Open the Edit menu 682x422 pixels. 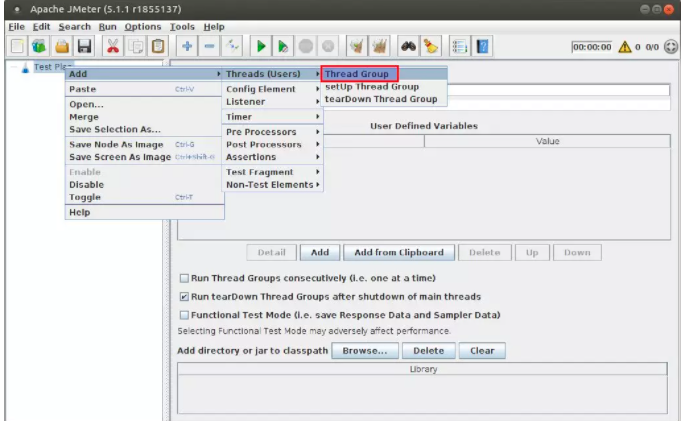[x=41, y=27]
